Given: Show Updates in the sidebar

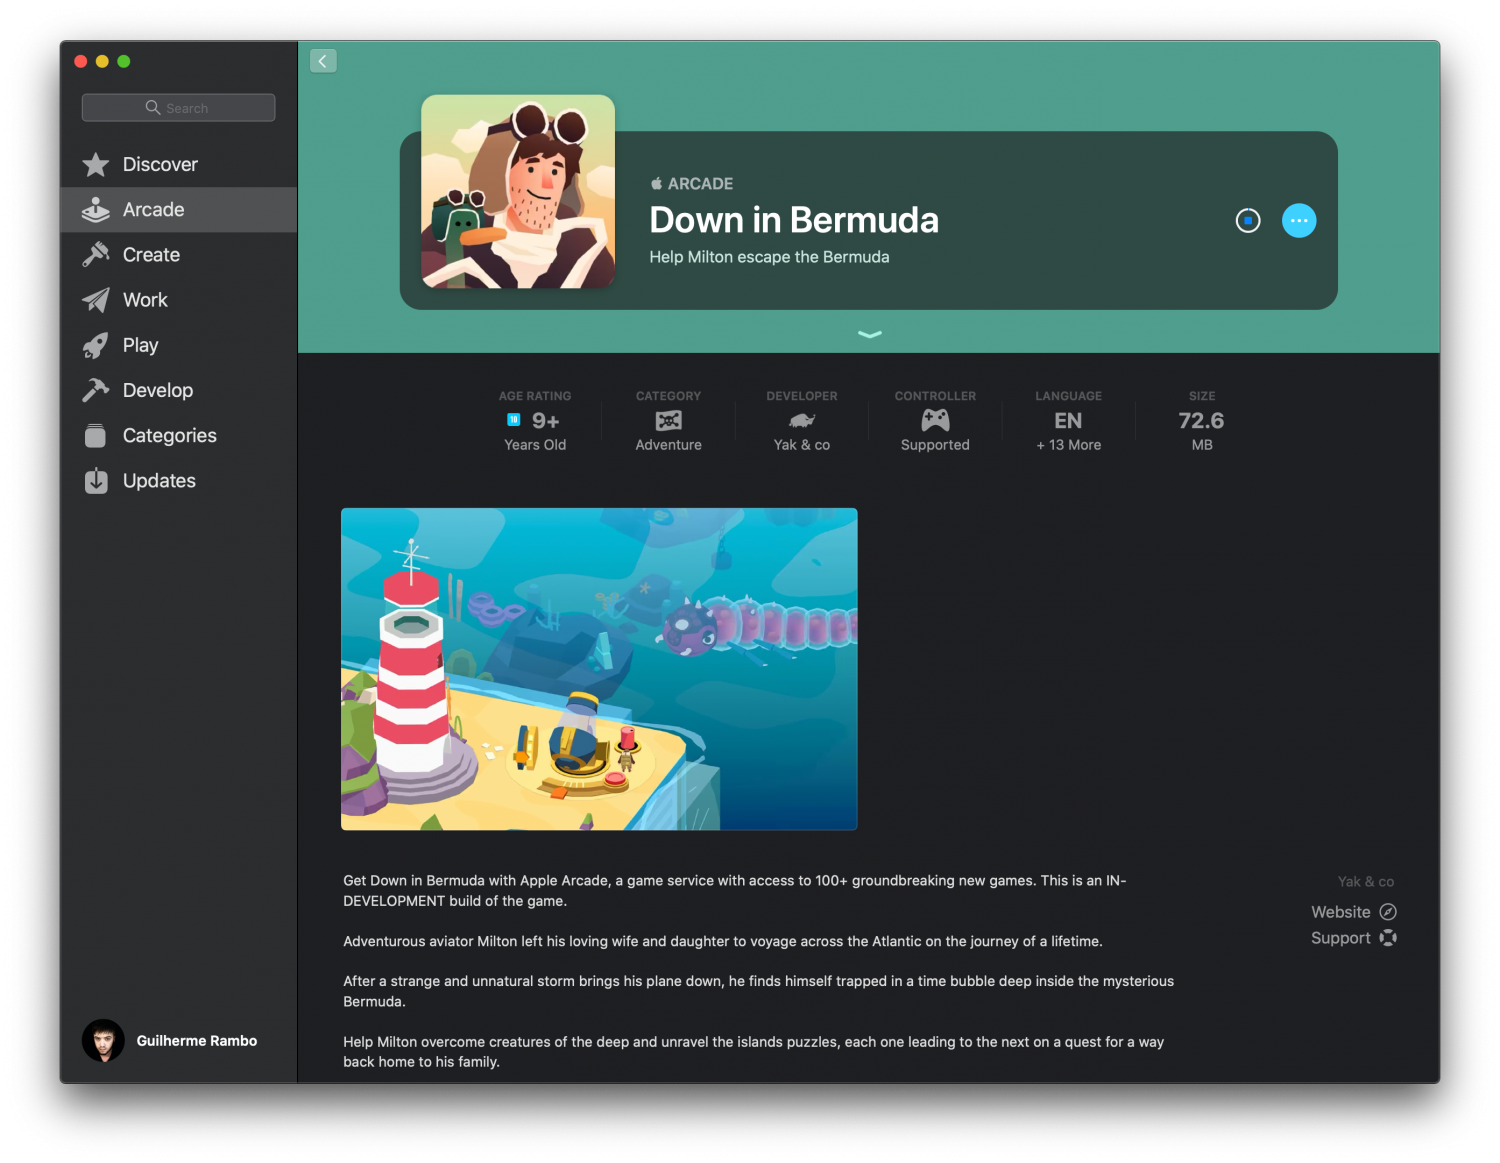Looking at the screenshot, I should click(179, 481).
